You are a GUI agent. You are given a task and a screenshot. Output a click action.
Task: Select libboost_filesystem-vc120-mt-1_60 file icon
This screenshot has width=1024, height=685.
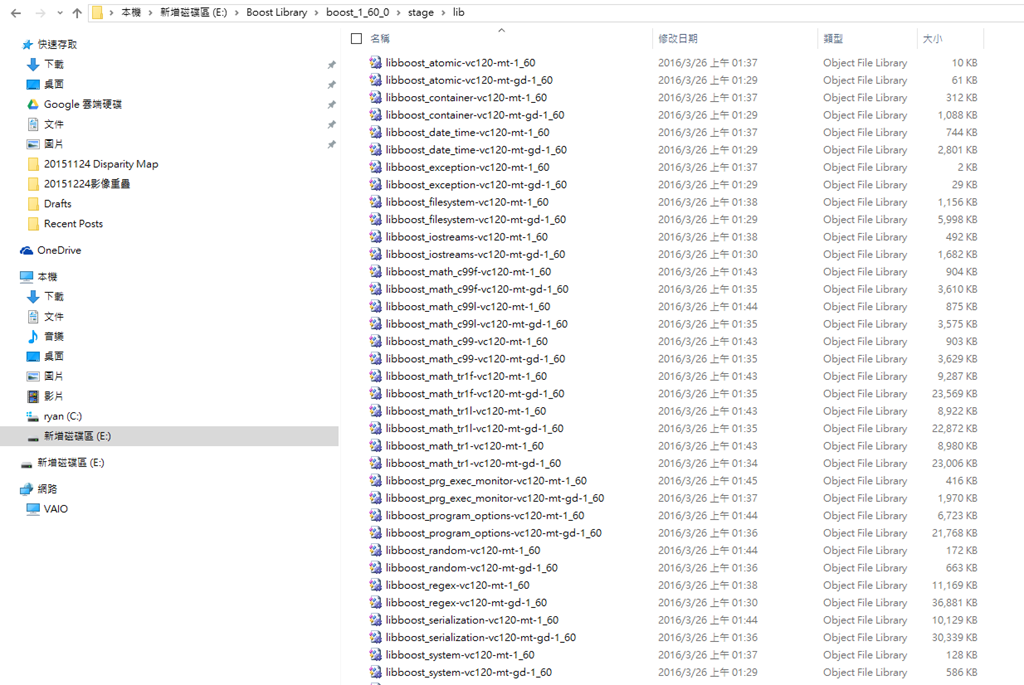click(376, 202)
